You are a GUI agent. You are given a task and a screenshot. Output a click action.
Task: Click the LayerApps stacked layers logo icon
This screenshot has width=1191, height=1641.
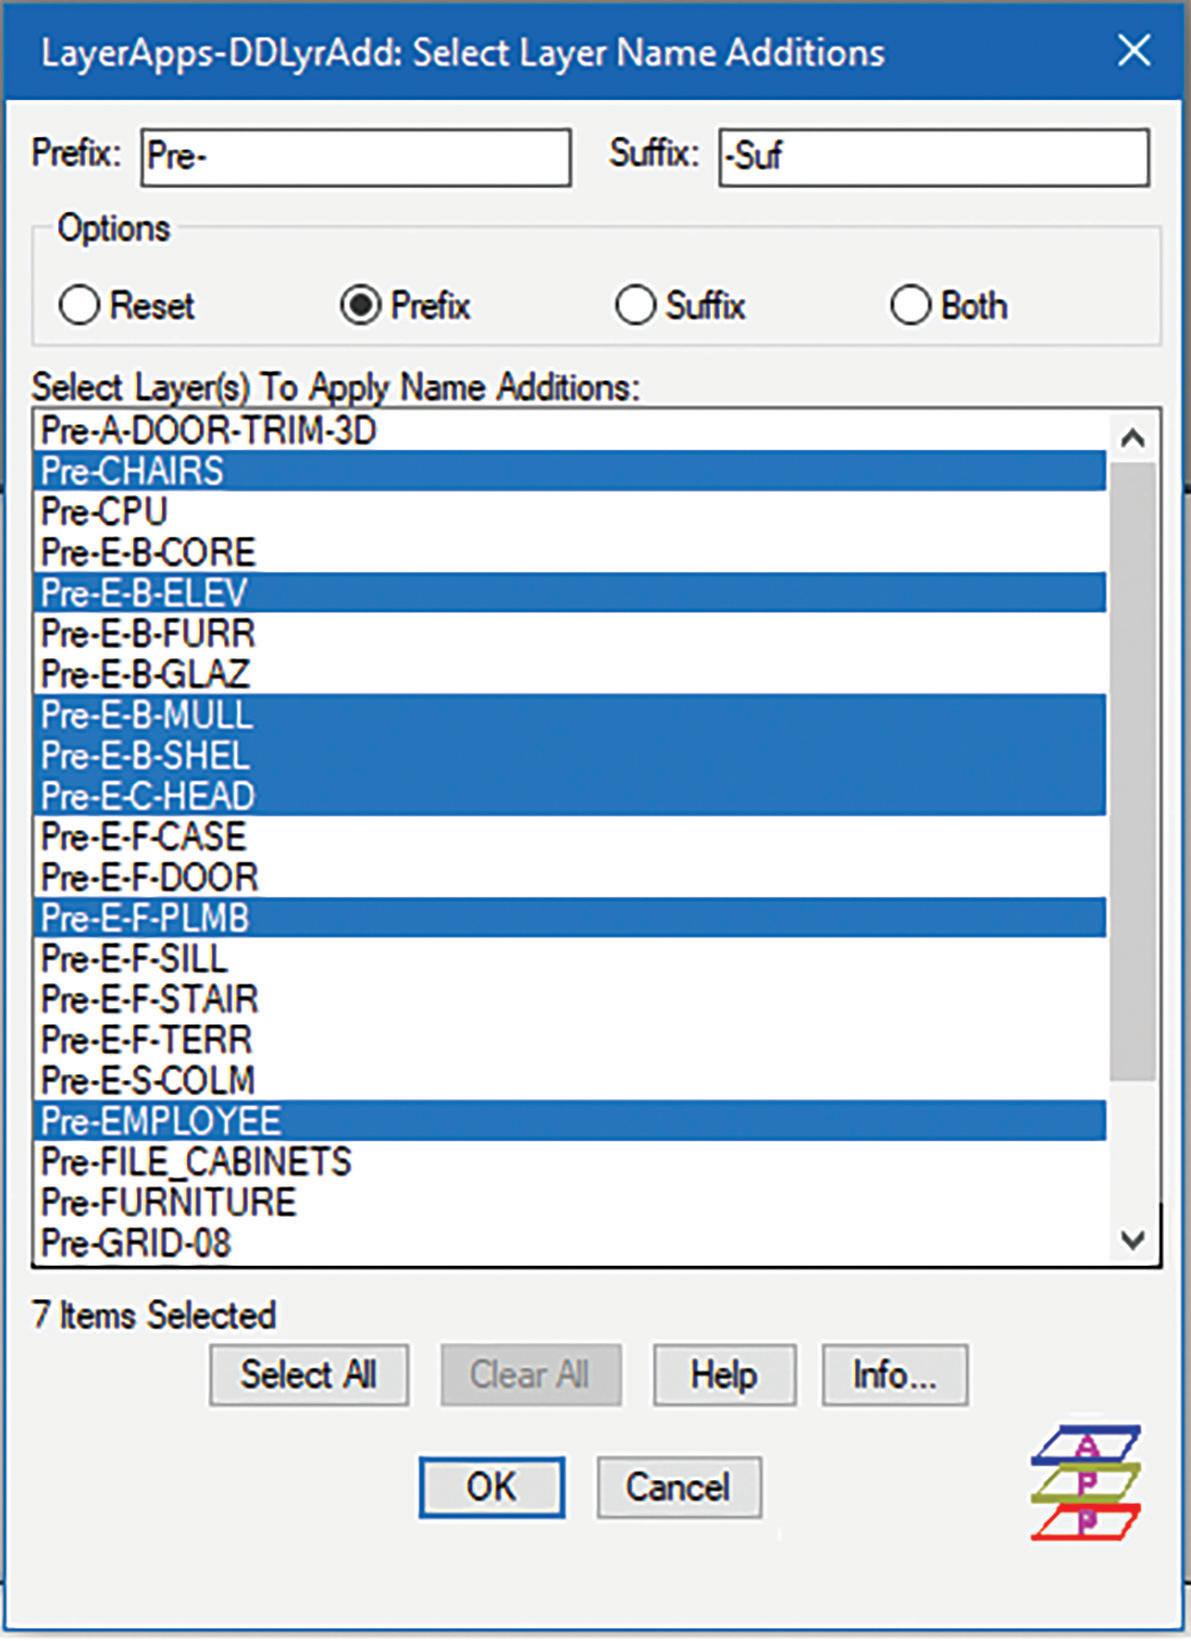[1086, 1483]
